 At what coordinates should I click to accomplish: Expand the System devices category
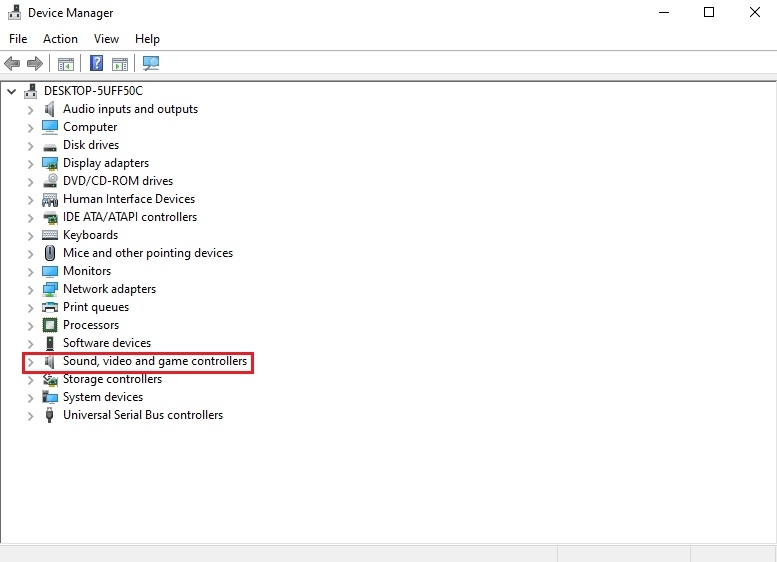click(31, 397)
